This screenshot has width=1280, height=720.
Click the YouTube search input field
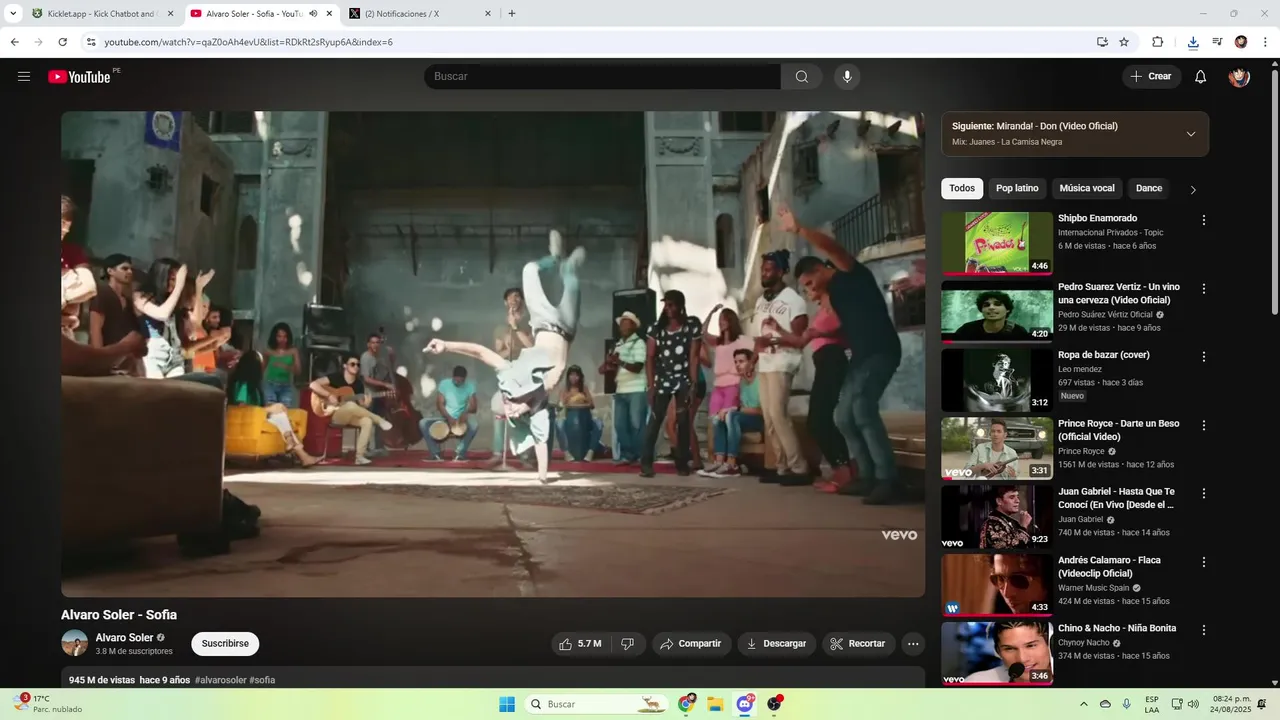click(x=602, y=77)
